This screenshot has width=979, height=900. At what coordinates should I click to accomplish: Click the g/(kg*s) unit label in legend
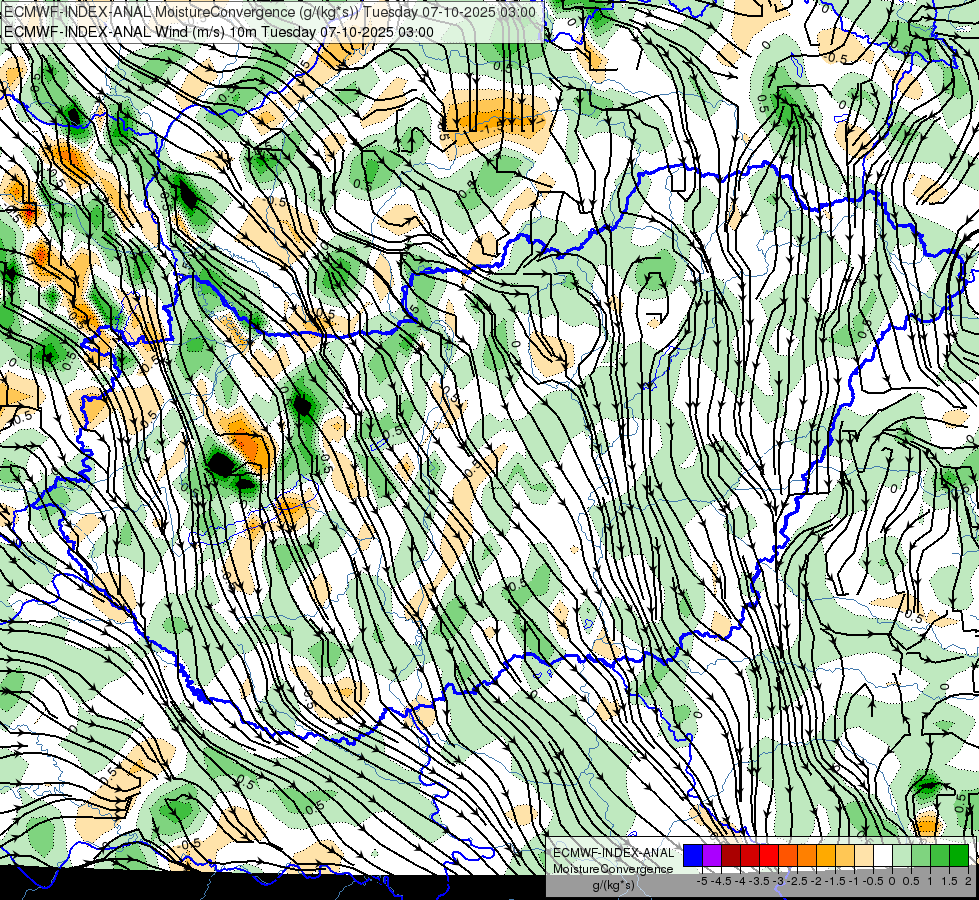[613, 886]
